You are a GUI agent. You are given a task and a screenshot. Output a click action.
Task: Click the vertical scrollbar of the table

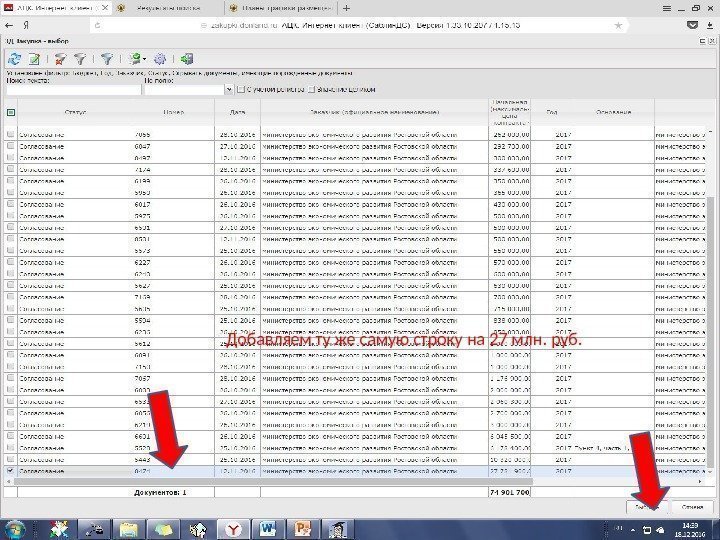click(710, 331)
